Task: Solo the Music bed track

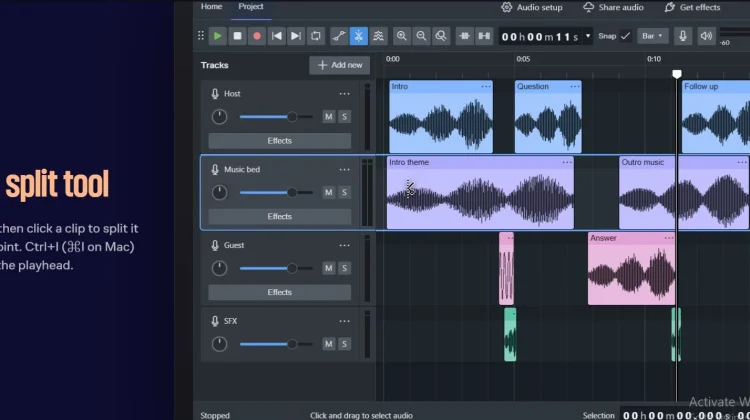Action: pos(344,192)
